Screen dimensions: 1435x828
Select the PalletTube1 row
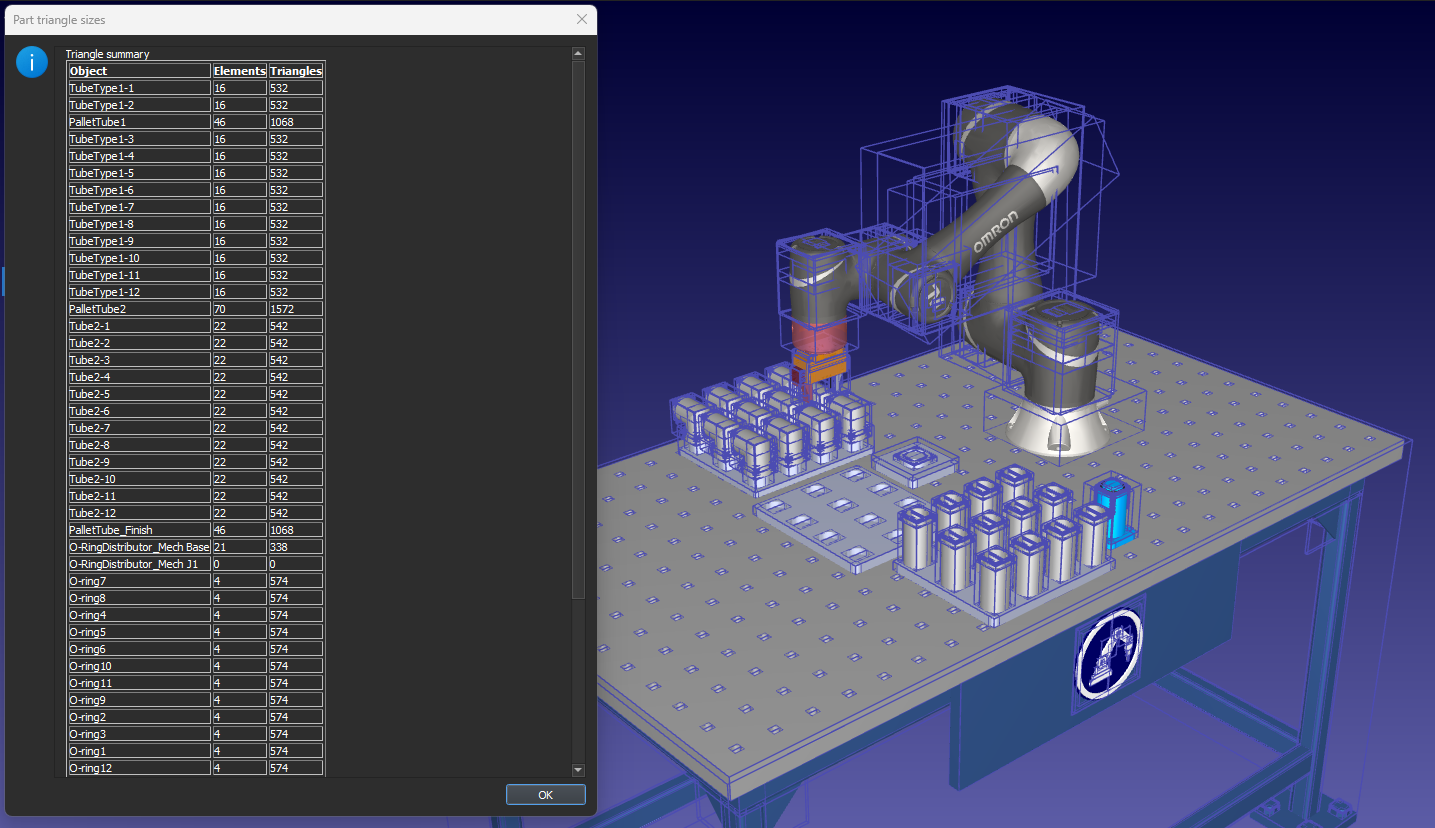139,122
